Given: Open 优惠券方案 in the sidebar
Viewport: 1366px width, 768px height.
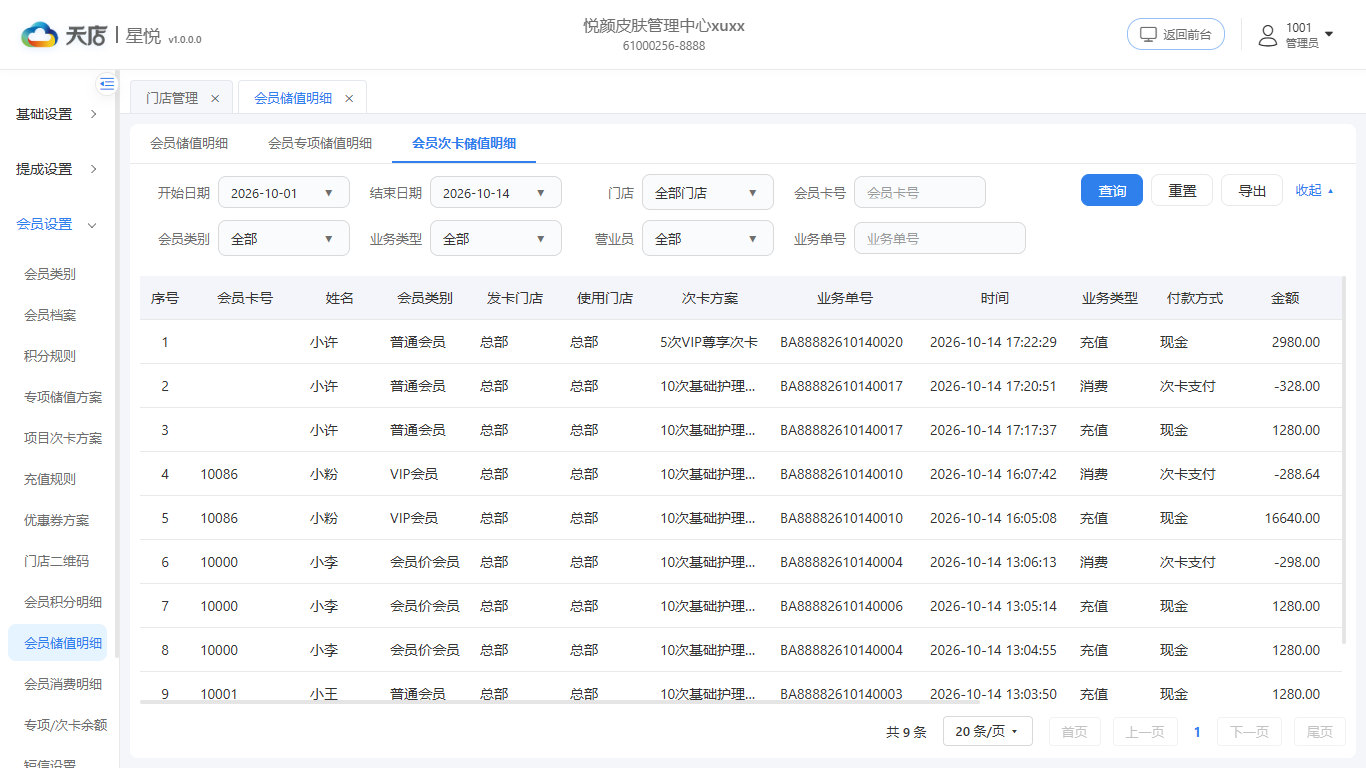Looking at the screenshot, I should [57, 520].
